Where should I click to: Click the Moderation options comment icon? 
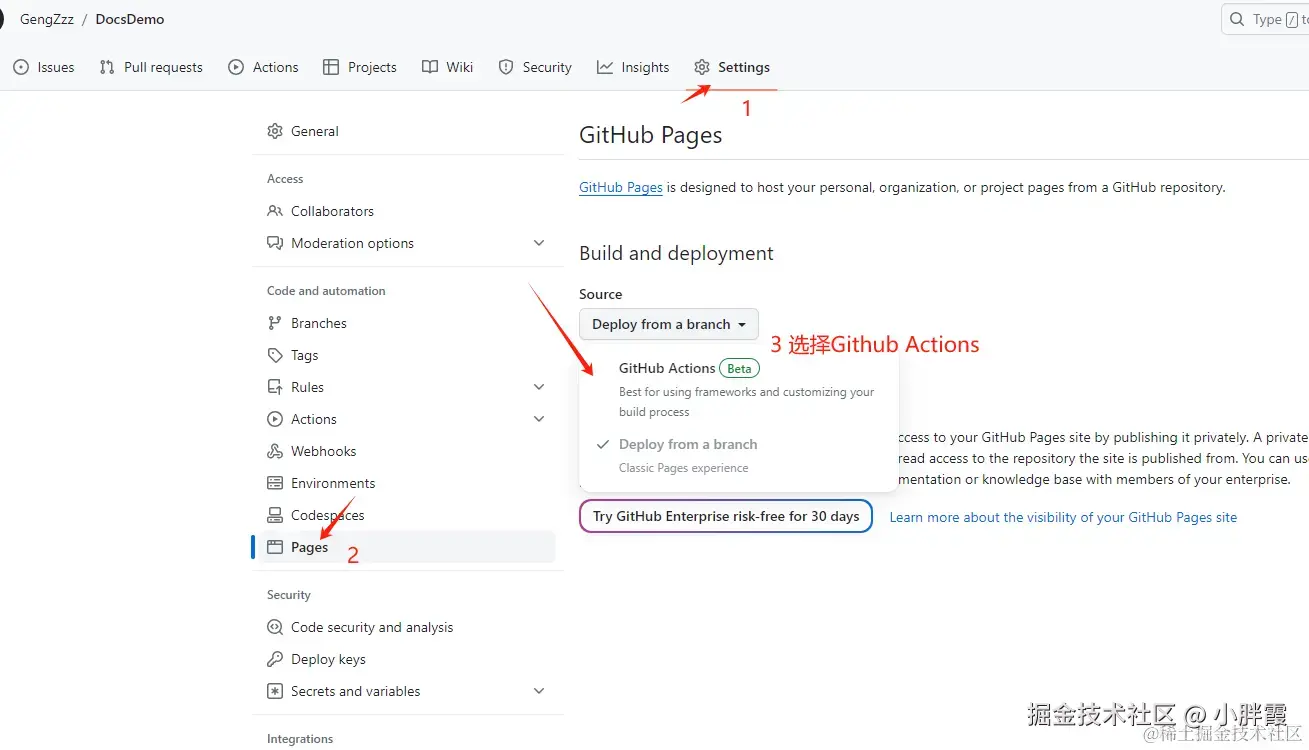275,243
